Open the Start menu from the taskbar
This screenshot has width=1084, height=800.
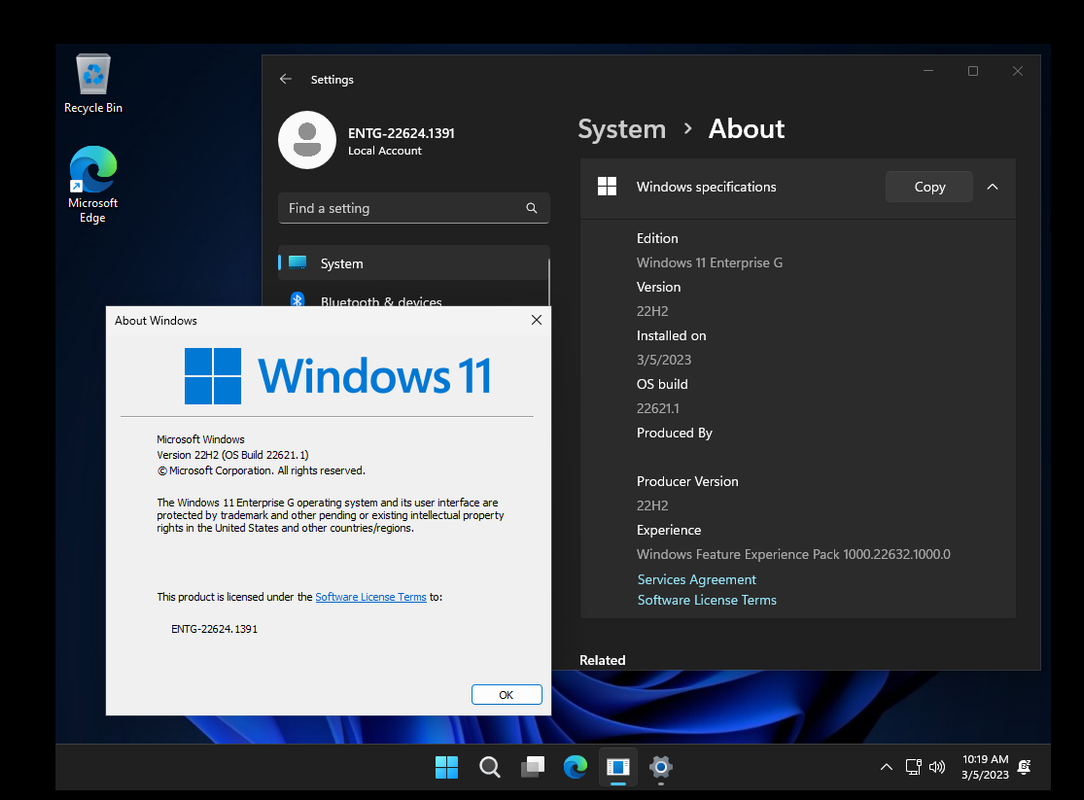(x=447, y=767)
